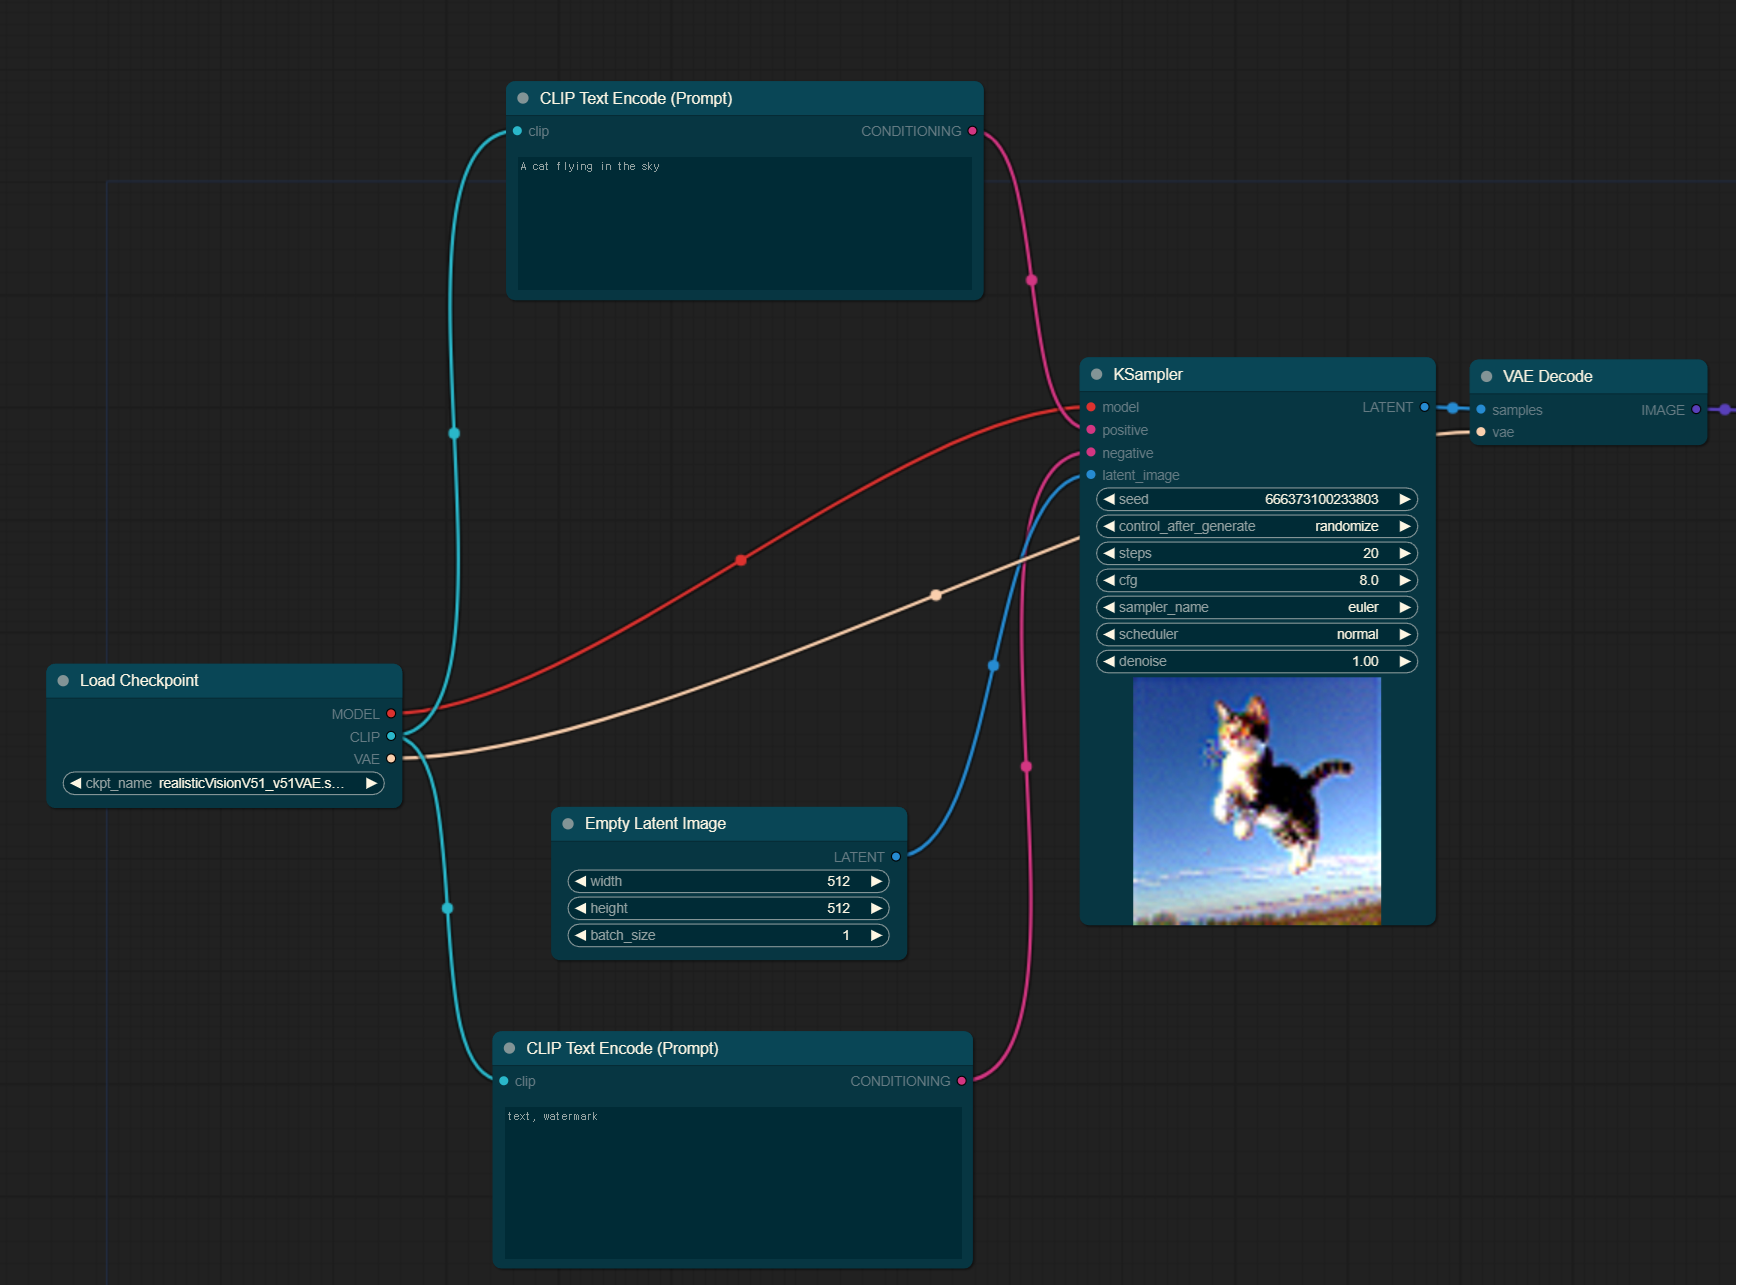Collapse the Load Checkpoint node via its title dot
The width and height of the screenshot is (1737, 1287).
coord(63,680)
